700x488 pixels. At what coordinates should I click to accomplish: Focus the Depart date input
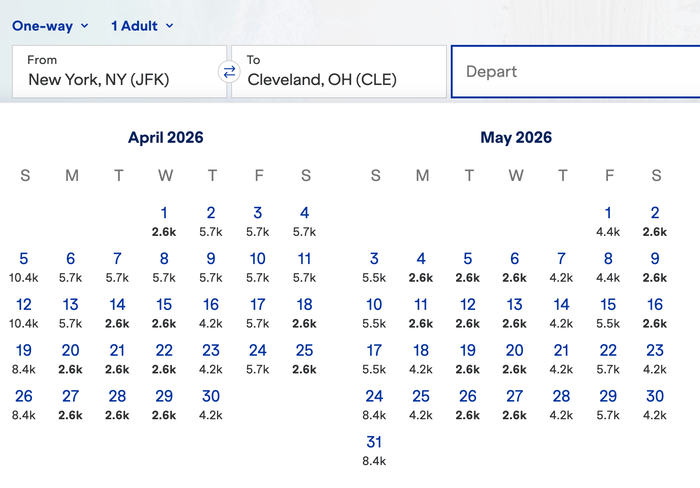click(x=576, y=71)
